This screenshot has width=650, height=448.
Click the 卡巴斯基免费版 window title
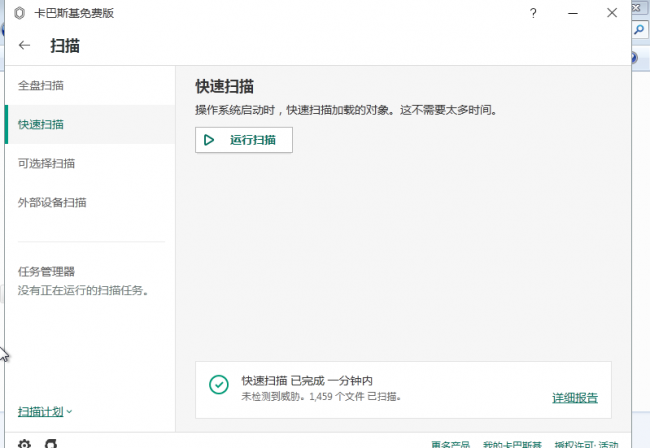[74, 13]
